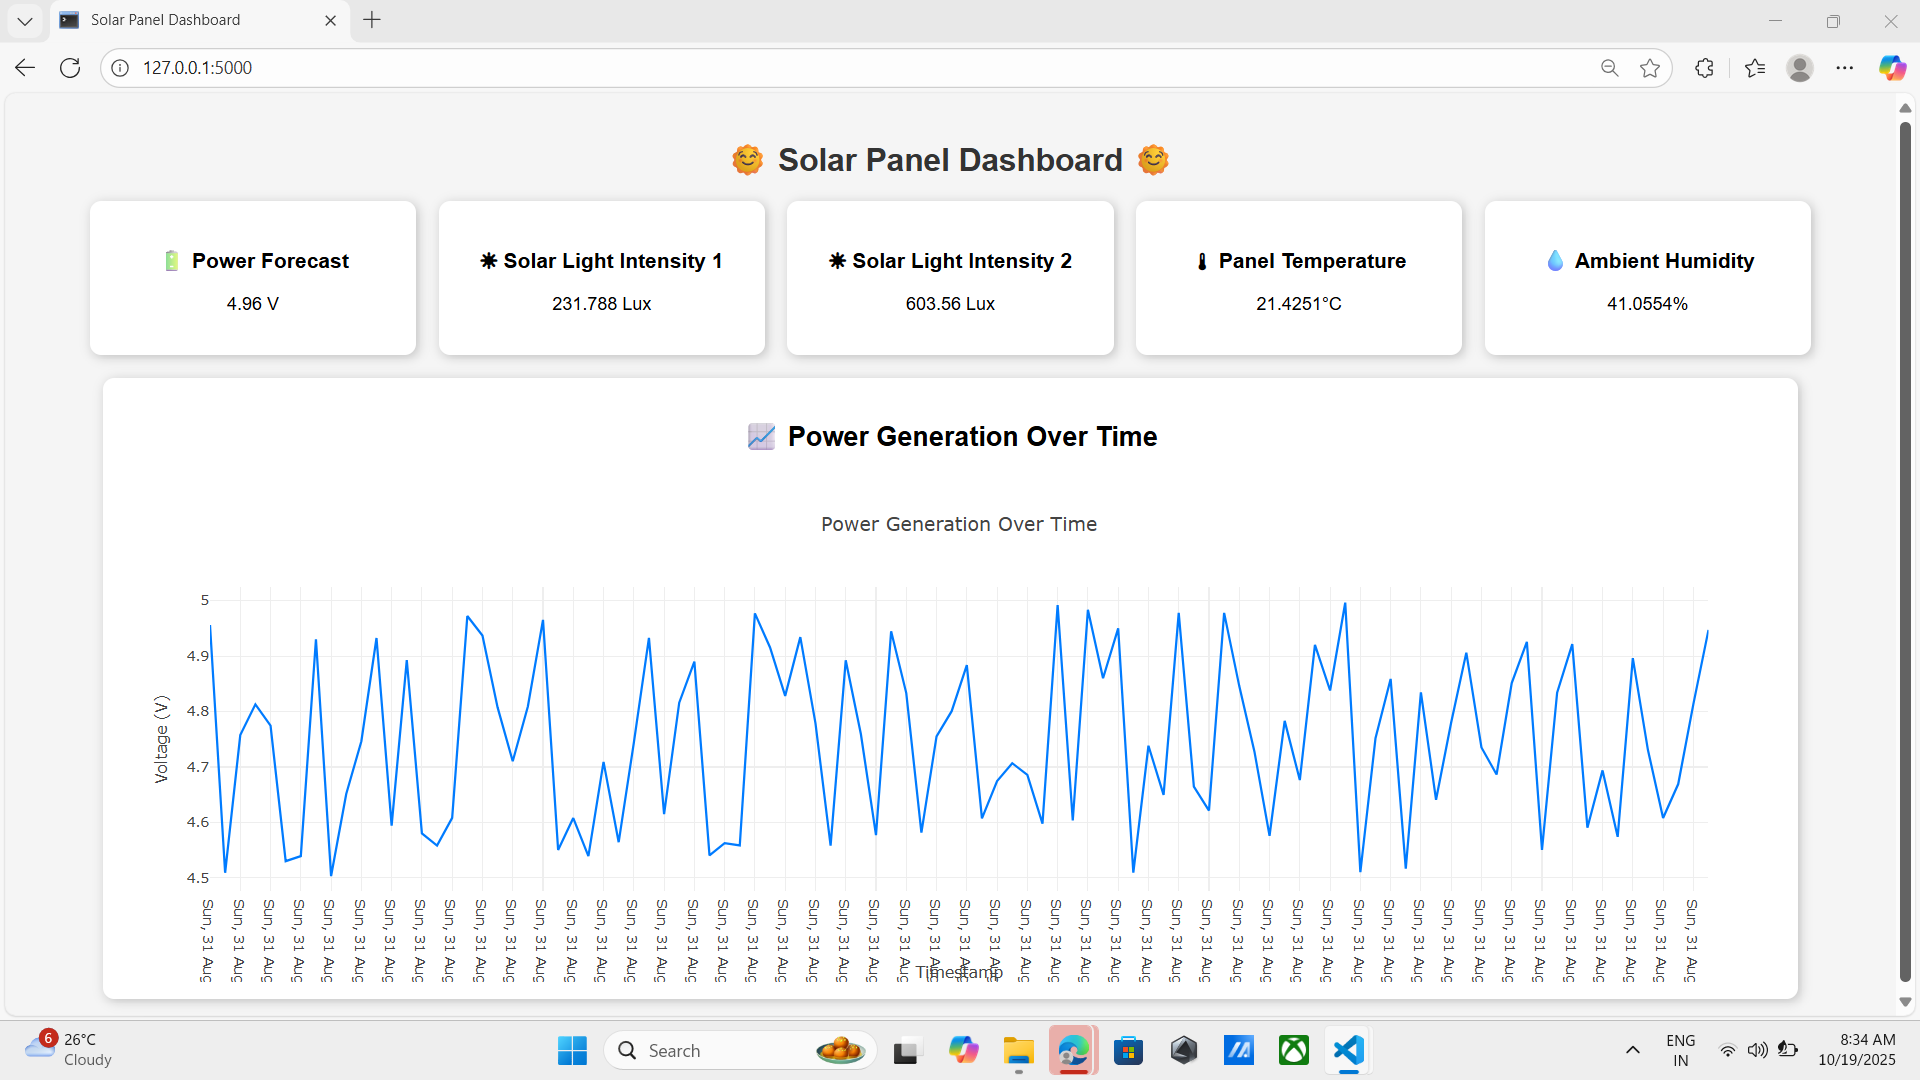Screen dimensions: 1920x1080
Task: Reload the dashboard page
Action: point(70,67)
